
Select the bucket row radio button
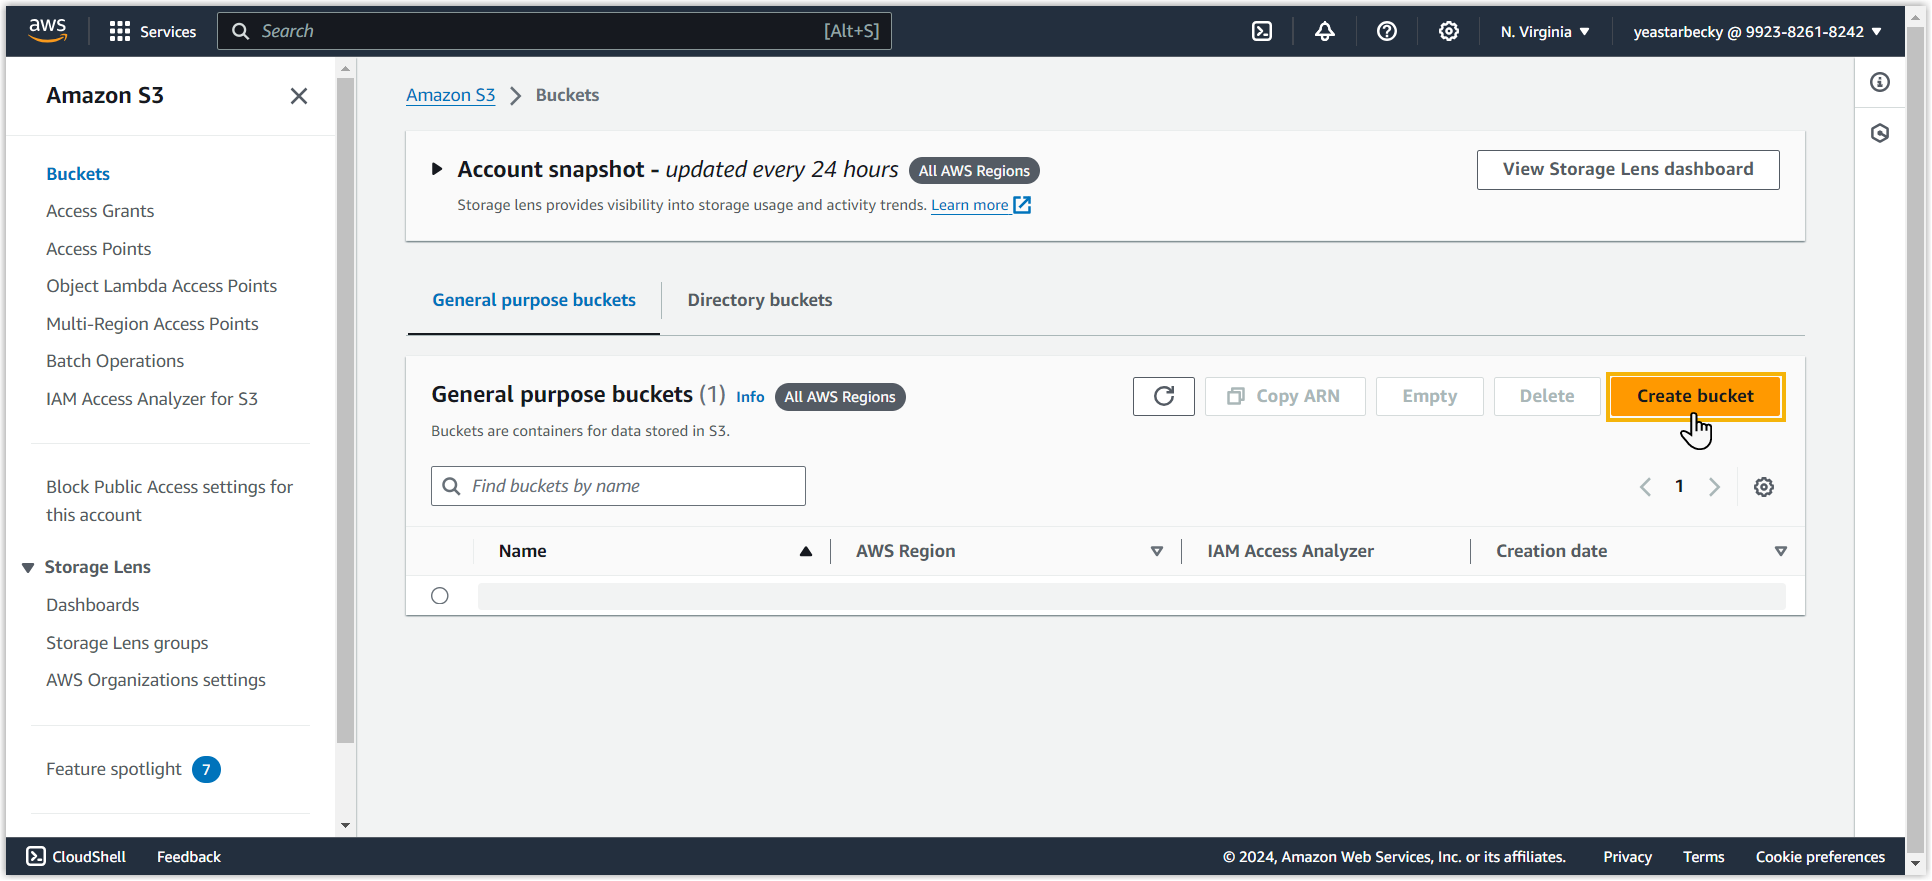point(440,596)
